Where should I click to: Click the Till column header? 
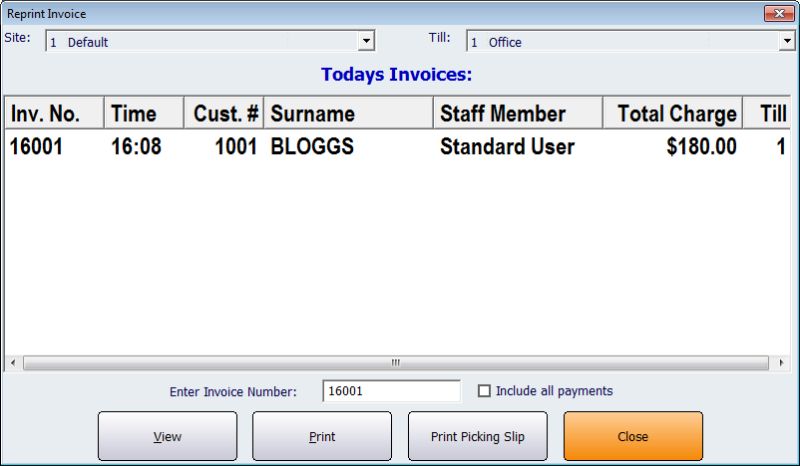coord(767,113)
